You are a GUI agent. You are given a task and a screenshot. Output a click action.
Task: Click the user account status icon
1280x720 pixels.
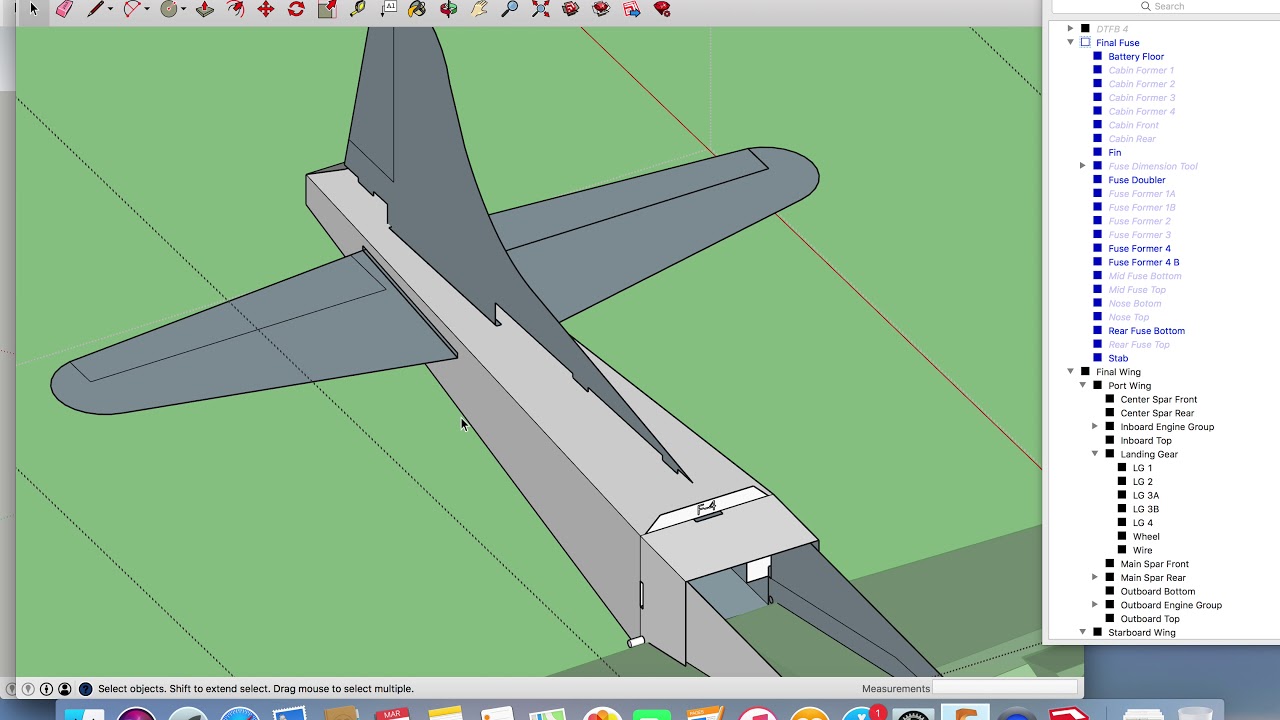(x=65, y=689)
